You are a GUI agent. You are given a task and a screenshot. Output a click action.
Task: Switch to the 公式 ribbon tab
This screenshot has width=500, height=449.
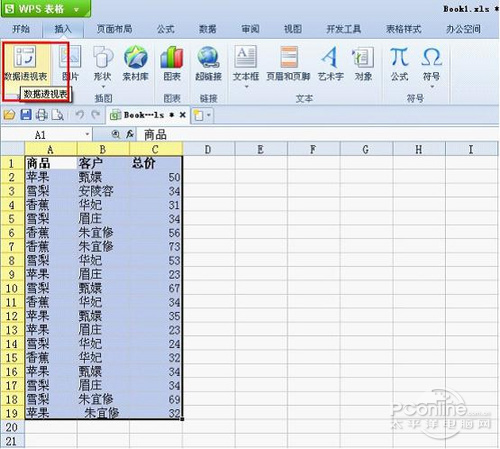point(166,29)
